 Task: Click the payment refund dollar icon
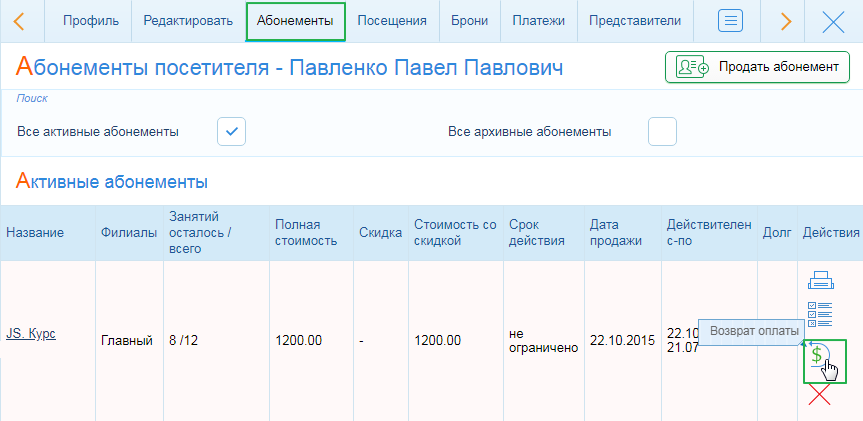click(818, 356)
